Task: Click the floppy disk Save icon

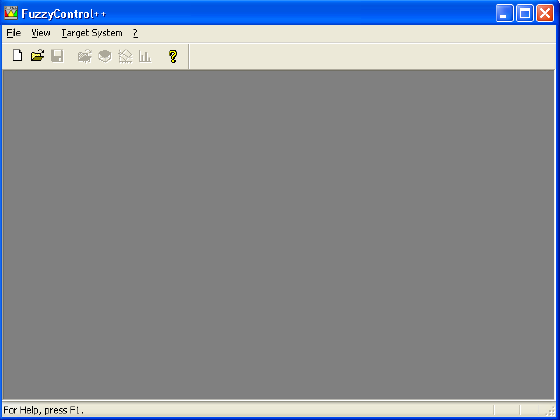Action: tap(57, 56)
